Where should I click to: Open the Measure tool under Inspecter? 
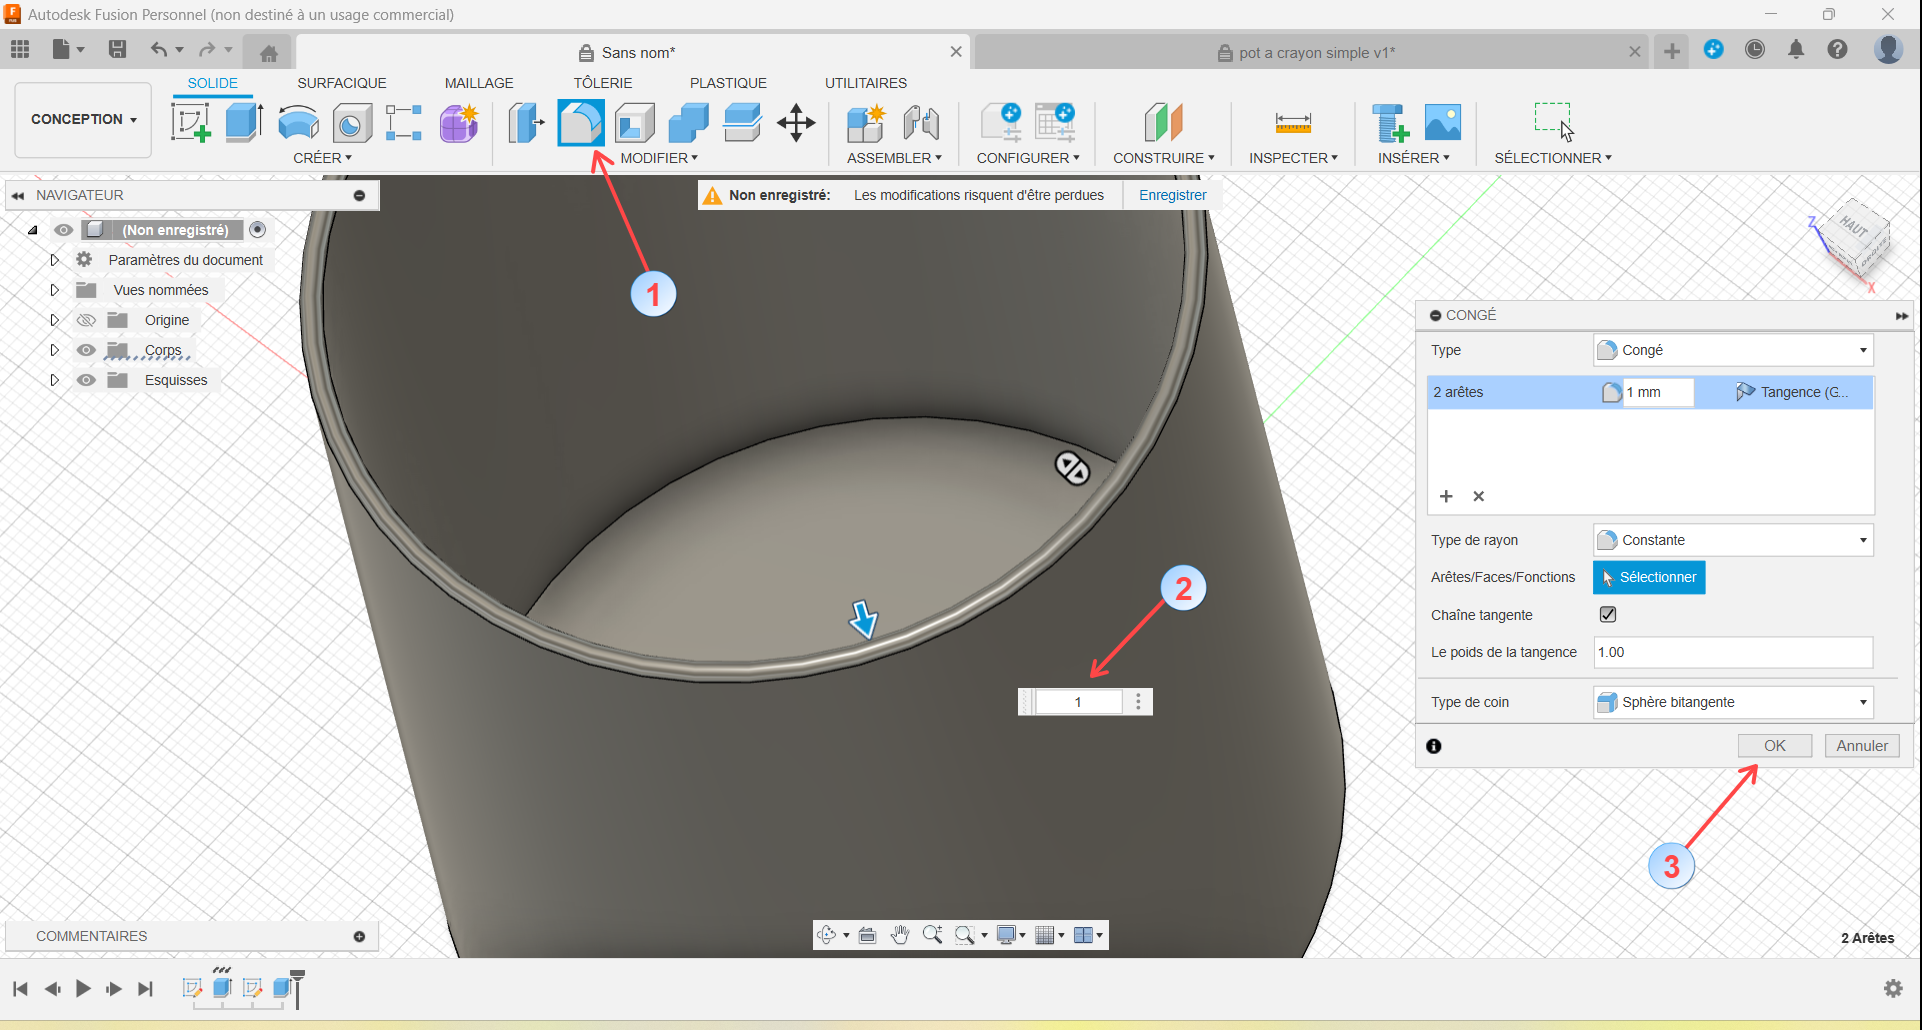click(1292, 124)
